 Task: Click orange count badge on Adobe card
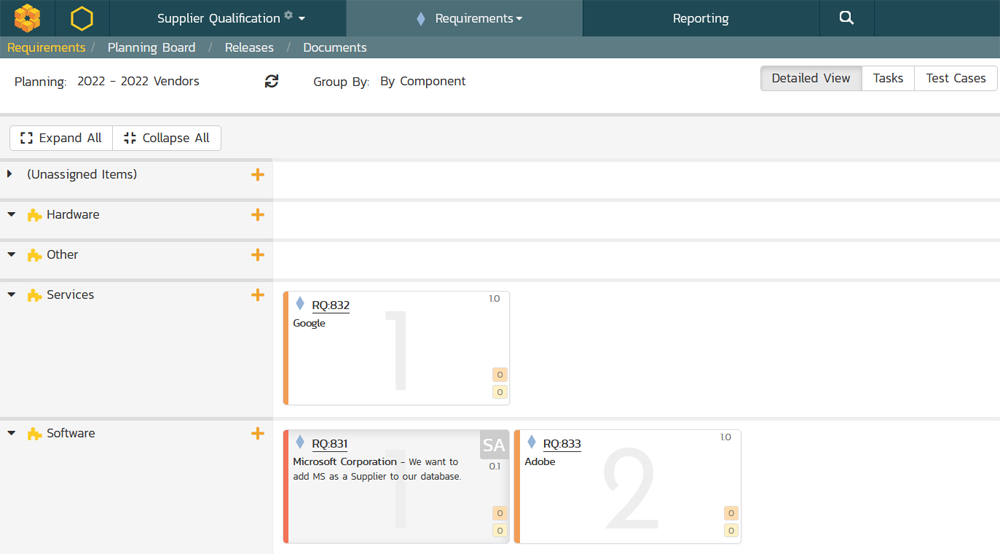[x=731, y=514]
